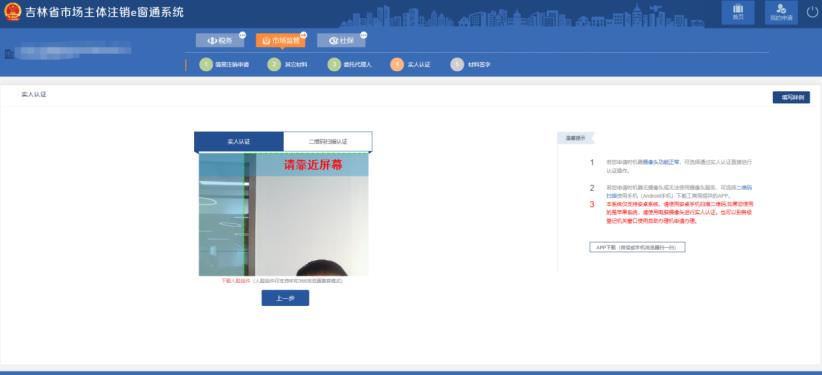
Task: Open the 首页 home button
Action: (x=738, y=13)
